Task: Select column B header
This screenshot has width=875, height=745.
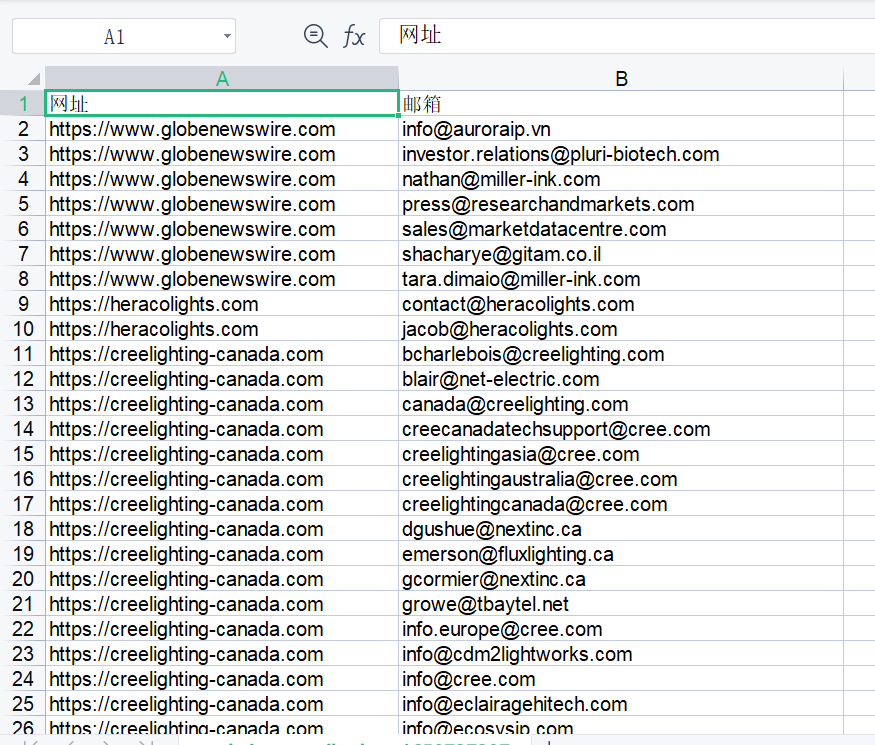Action: 621,79
